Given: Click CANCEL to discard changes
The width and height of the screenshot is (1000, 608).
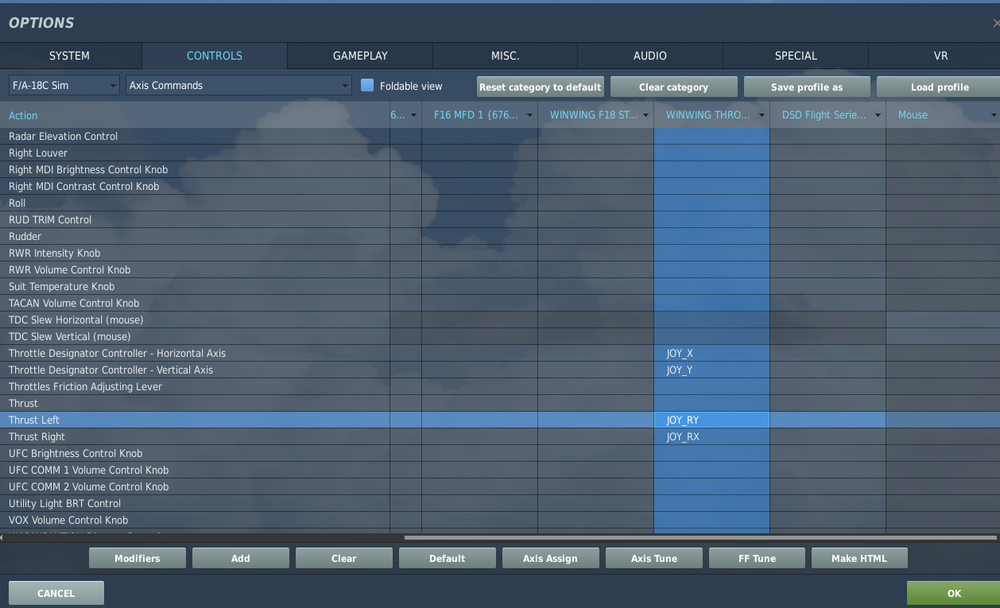Looking at the screenshot, I should tap(56, 593).
